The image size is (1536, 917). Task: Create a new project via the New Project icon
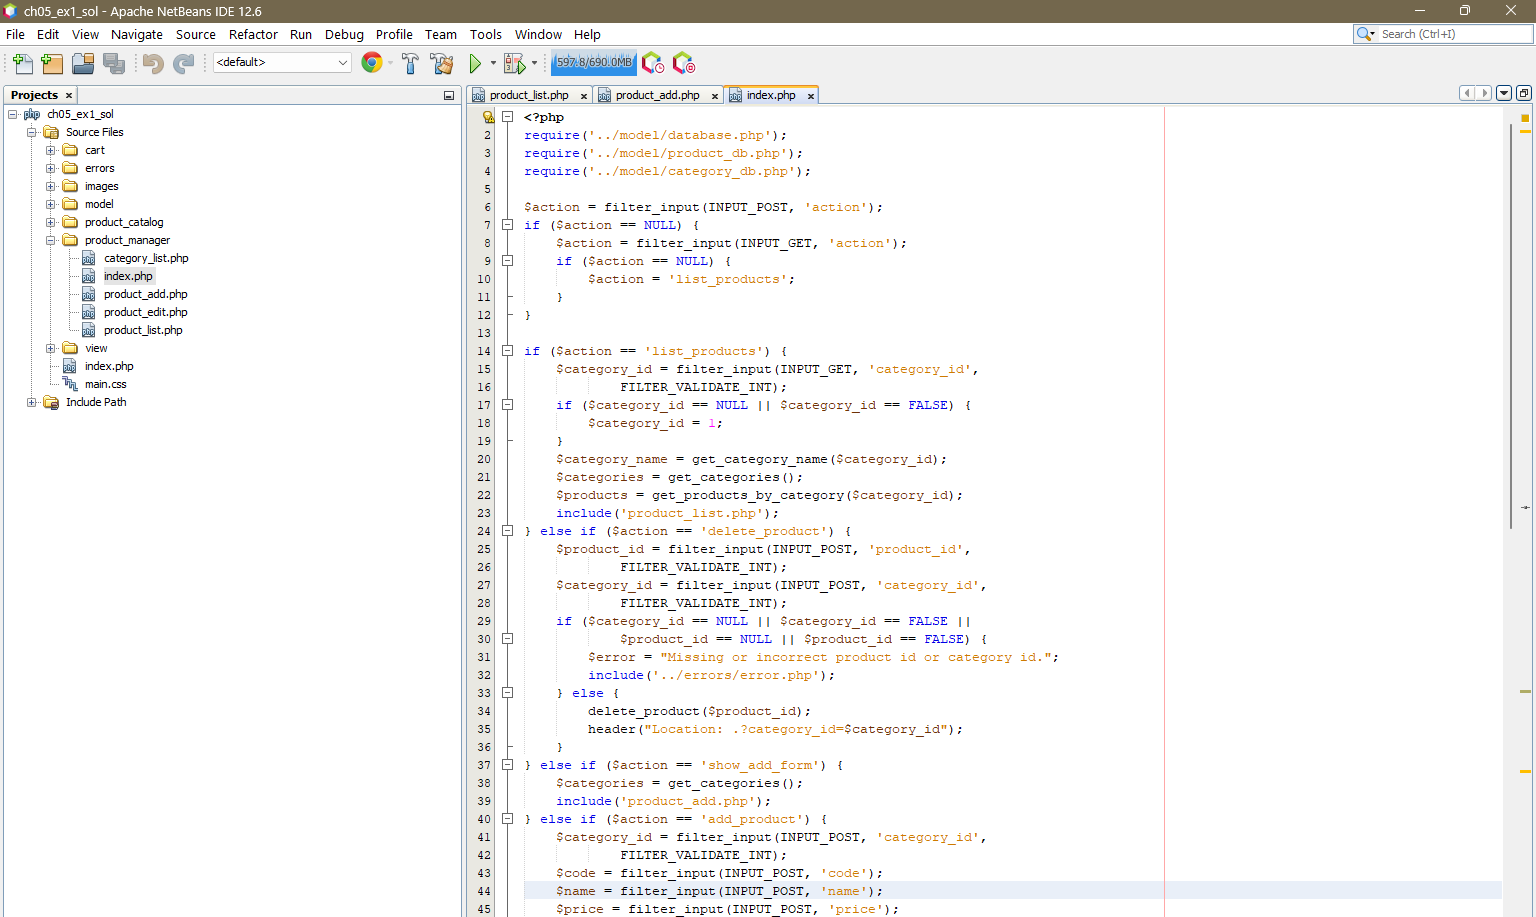pos(51,63)
